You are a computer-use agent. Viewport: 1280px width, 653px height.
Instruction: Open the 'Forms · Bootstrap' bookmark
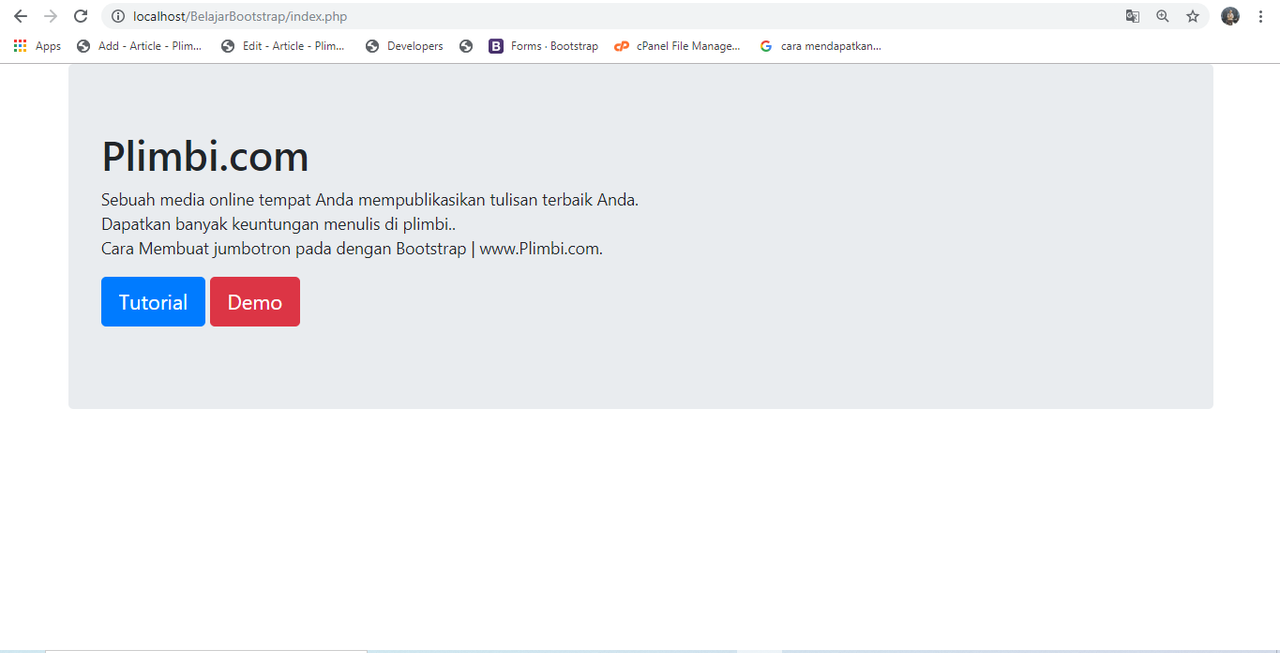543,46
